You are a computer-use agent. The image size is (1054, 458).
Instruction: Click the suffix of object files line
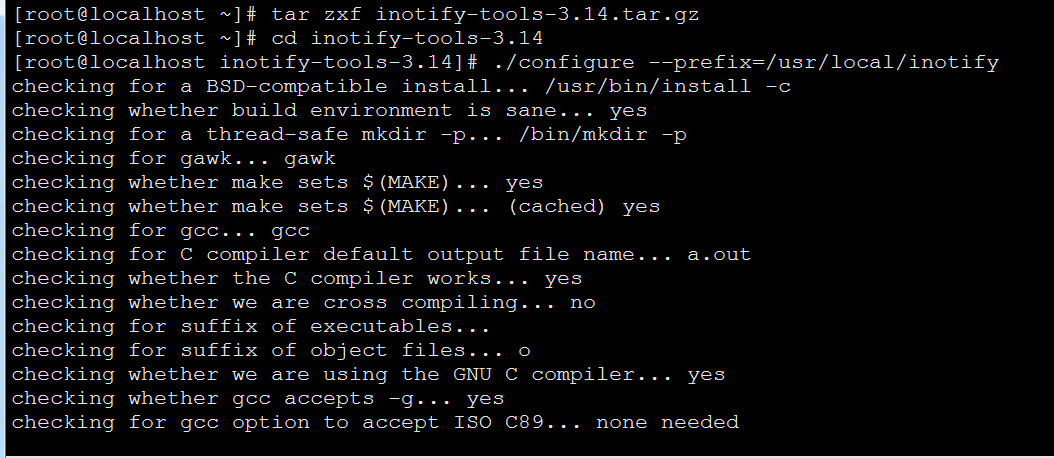pyautogui.click(x=271, y=350)
